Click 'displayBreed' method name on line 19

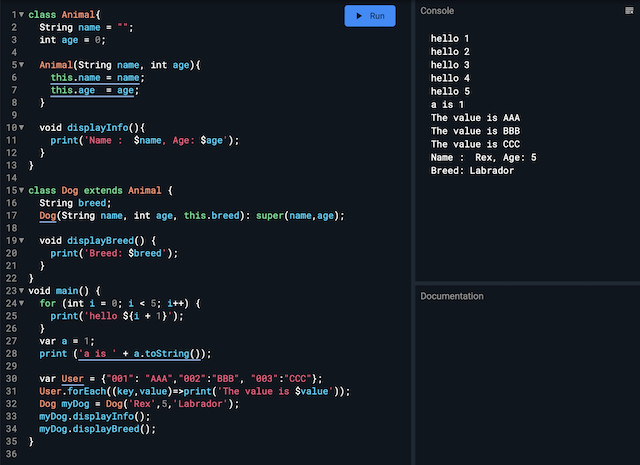101,241
